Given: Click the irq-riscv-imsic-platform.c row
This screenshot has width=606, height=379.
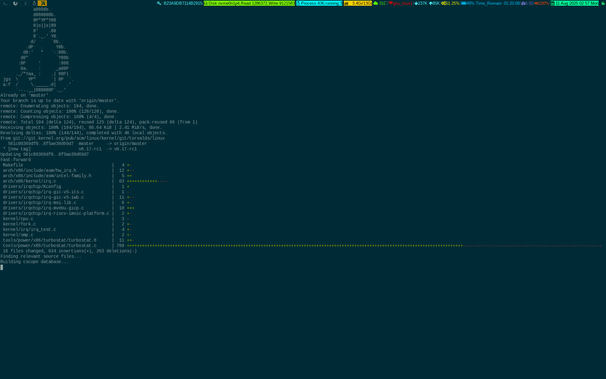Looking at the screenshot, I should pyautogui.click(x=67, y=214).
